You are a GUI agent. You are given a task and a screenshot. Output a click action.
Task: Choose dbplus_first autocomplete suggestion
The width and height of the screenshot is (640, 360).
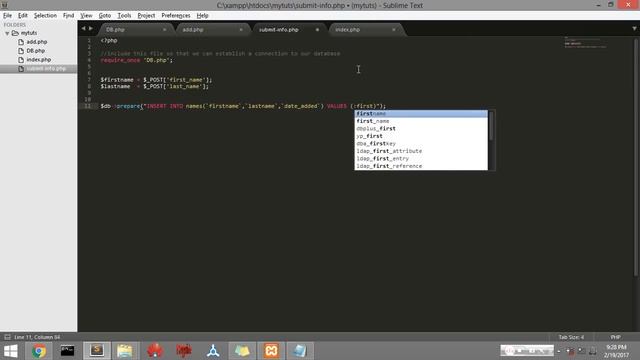pyautogui.click(x=421, y=129)
